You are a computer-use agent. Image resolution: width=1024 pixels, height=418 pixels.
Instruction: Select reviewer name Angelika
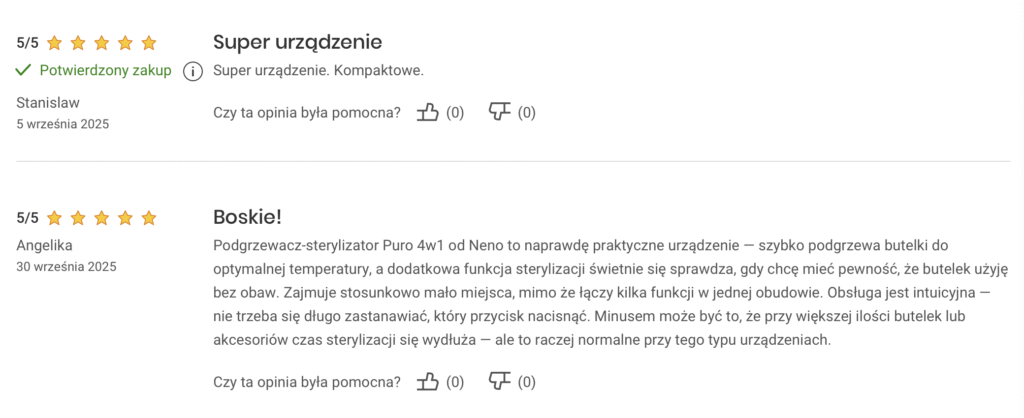click(46, 244)
